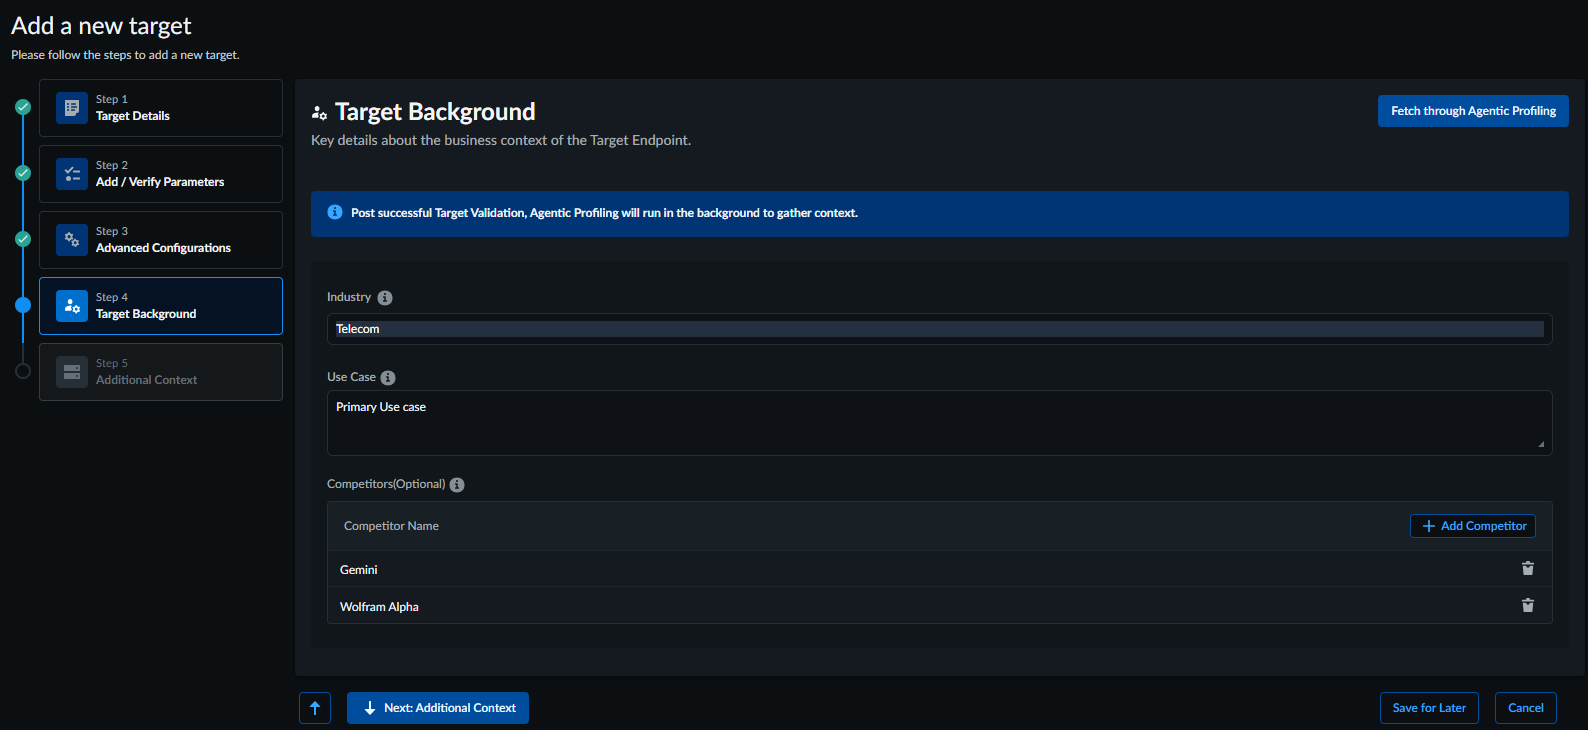The image size is (1588, 730).
Task: Click the Step 2 checklist icon
Action: [x=72, y=174]
